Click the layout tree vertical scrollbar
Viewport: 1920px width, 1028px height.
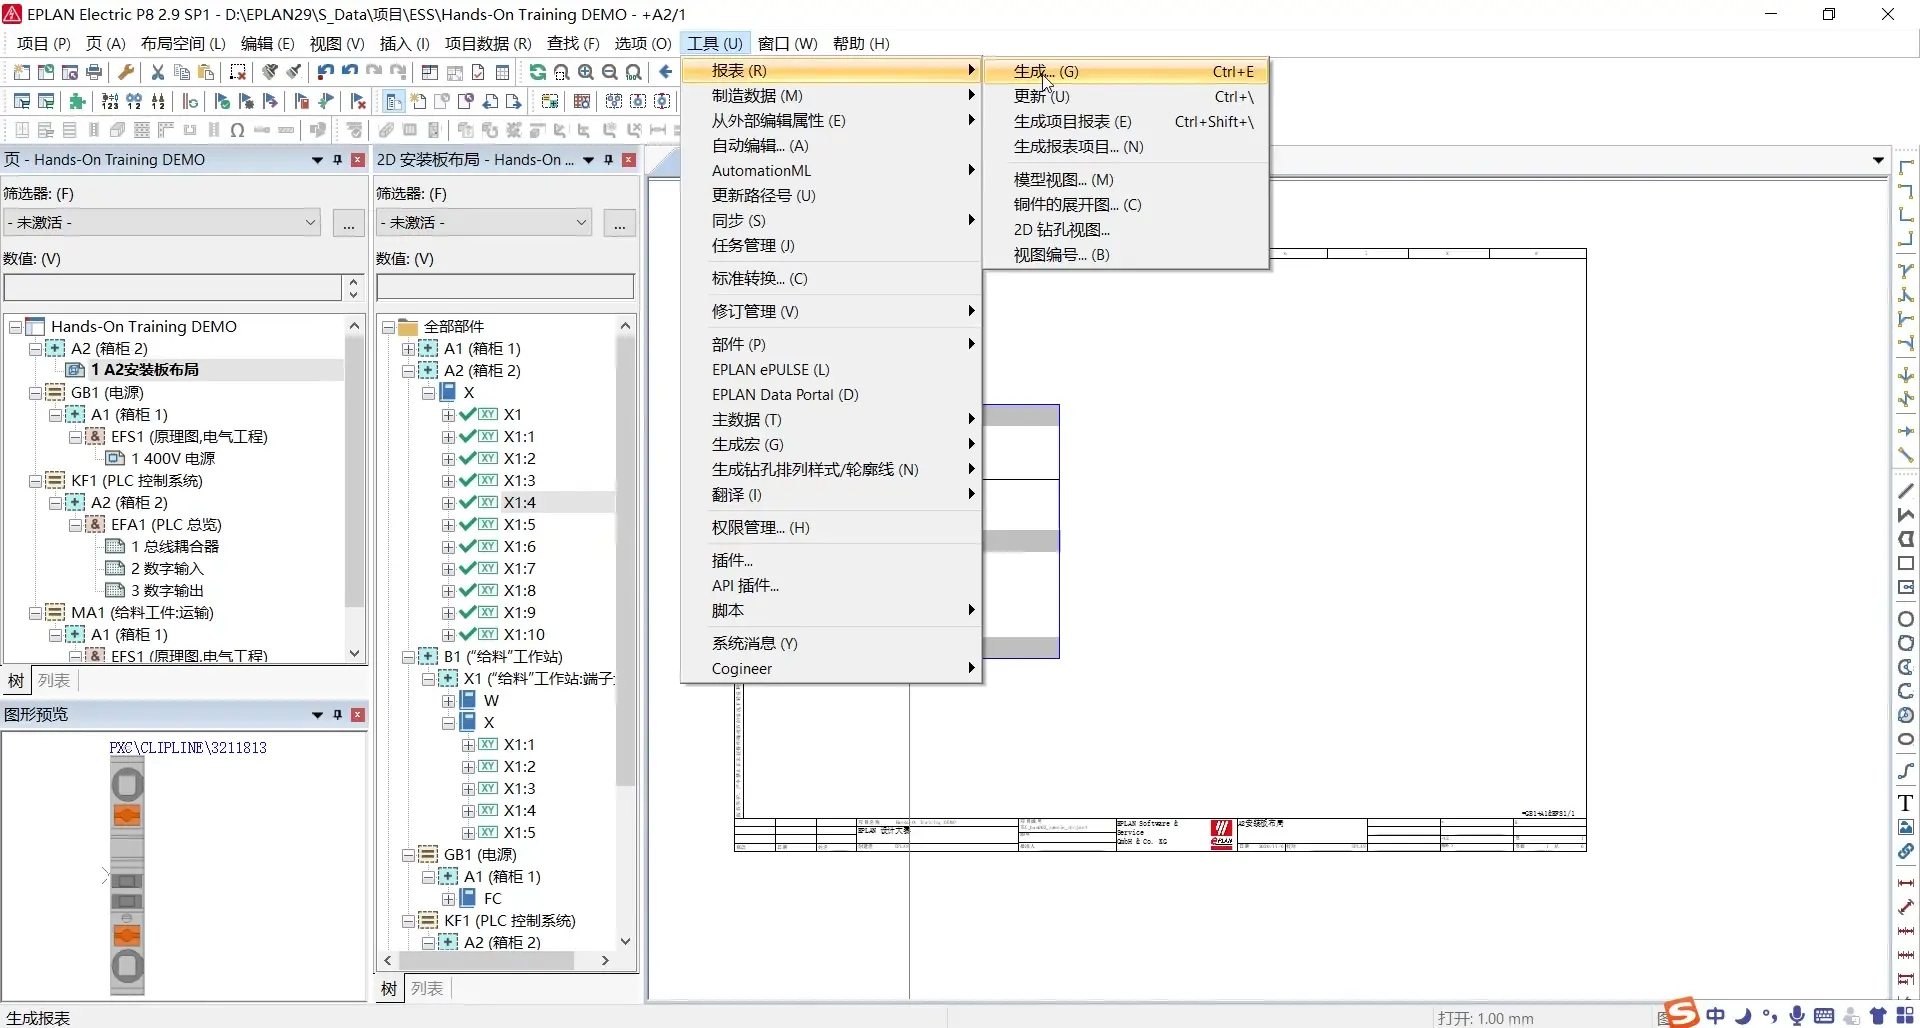tap(625, 560)
